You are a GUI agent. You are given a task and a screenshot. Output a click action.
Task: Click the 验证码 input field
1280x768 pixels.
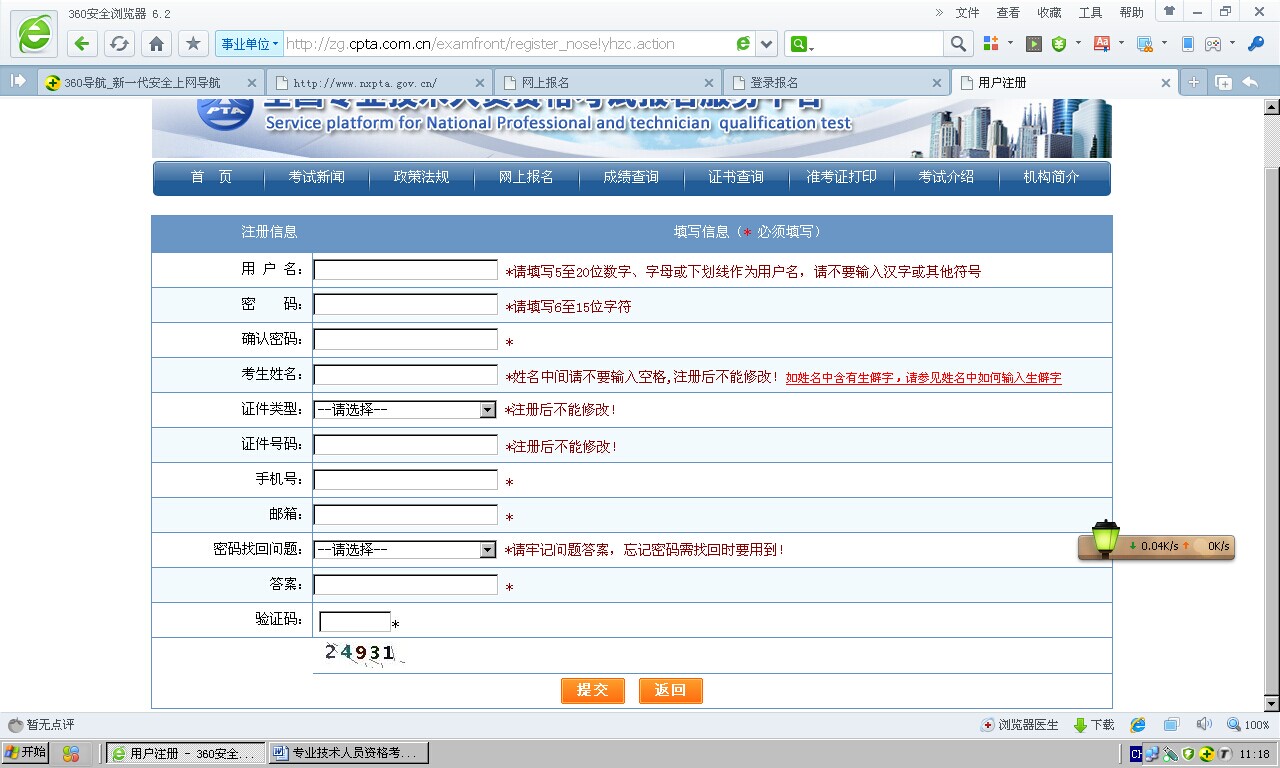(x=355, y=622)
